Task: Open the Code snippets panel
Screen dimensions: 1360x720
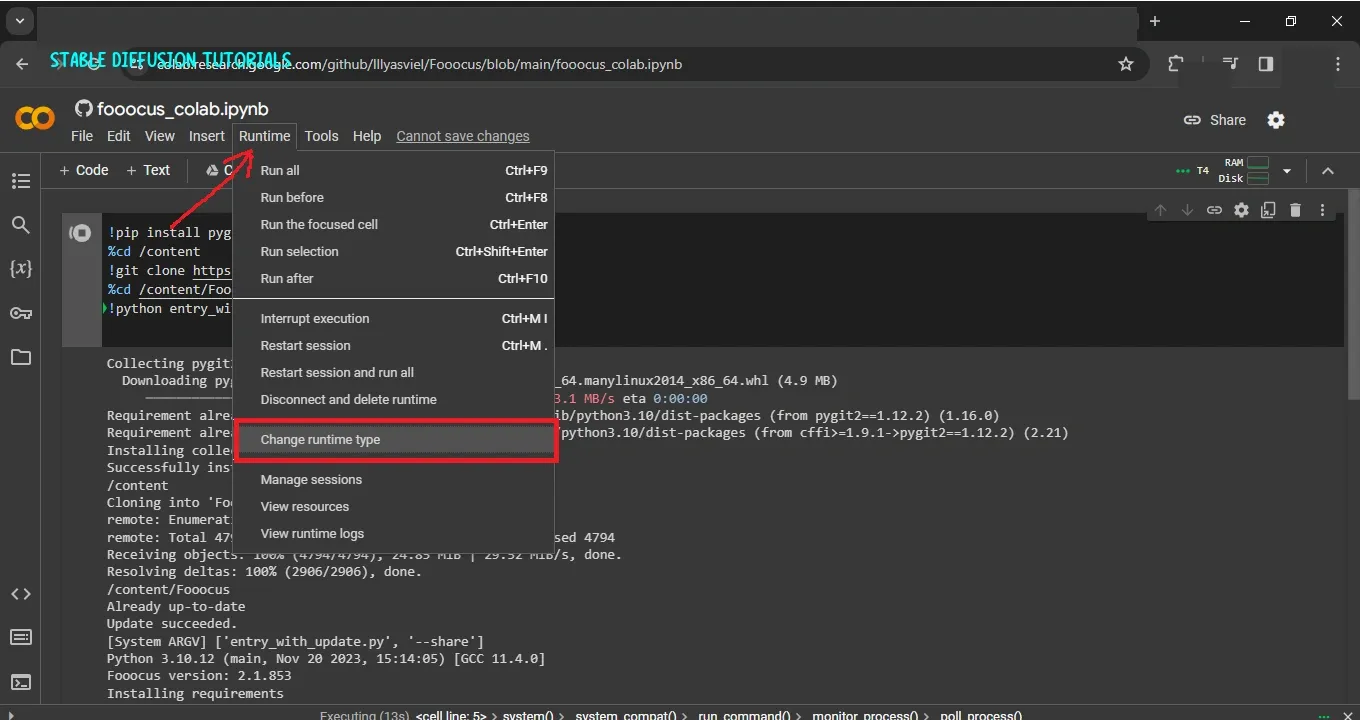Action: [x=21, y=594]
